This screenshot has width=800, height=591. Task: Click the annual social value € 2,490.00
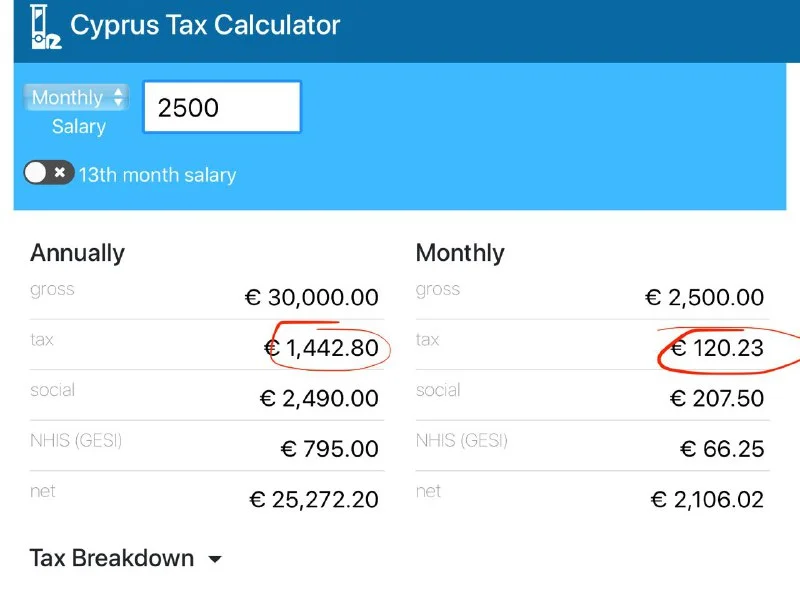(x=319, y=399)
